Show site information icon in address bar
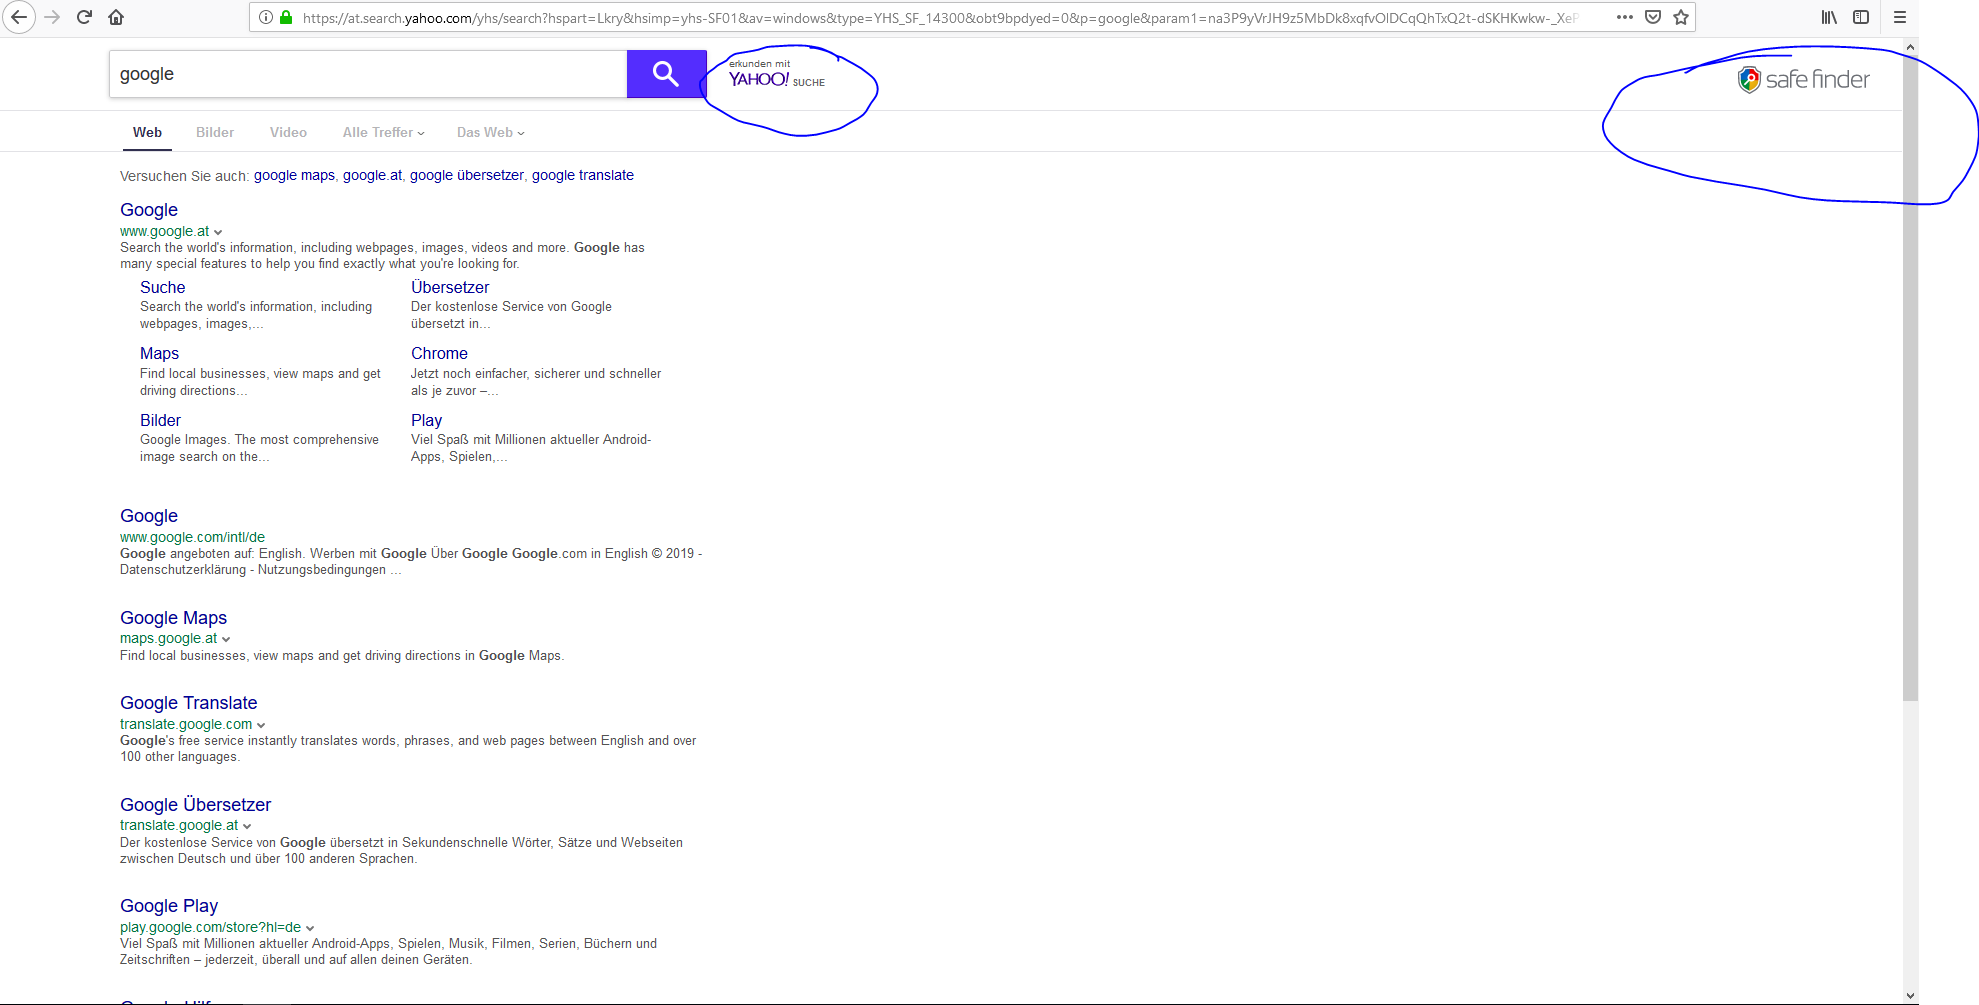1979x1005 pixels. [x=266, y=17]
